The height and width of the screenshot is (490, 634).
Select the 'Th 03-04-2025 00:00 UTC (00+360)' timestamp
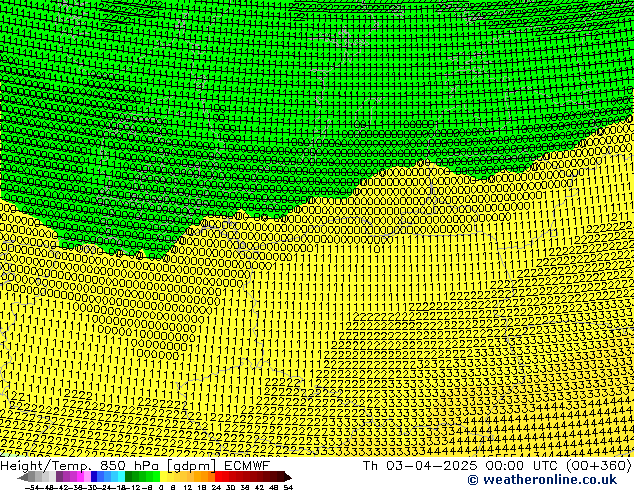pyautogui.click(x=497, y=466)
